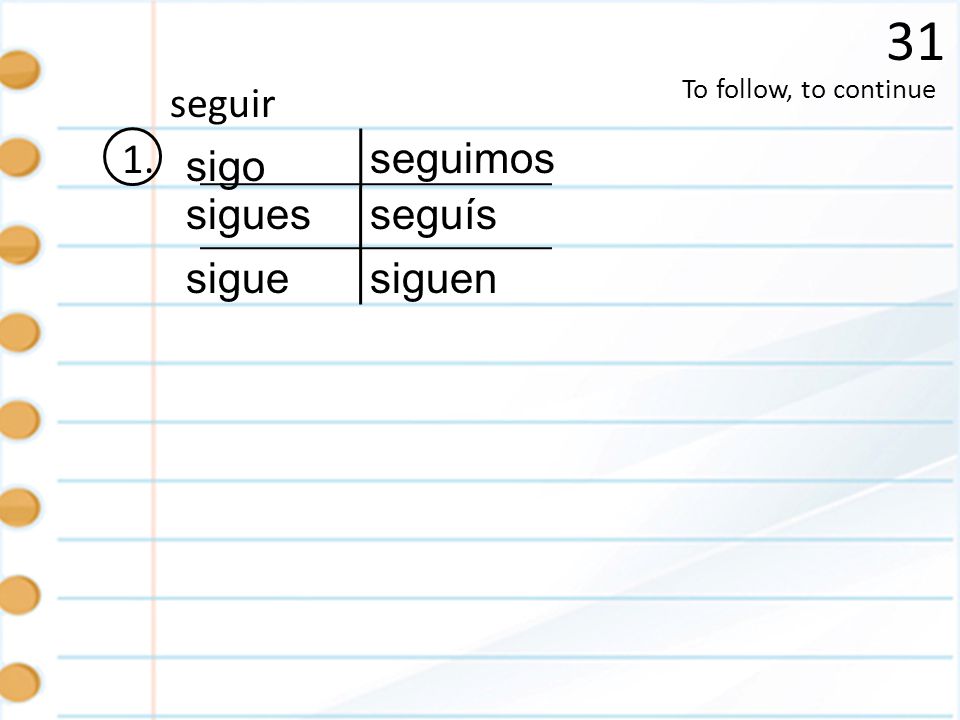Select the "sigo" conjugation cell
This screenshot has width=960, height=720.
[225, 167]
